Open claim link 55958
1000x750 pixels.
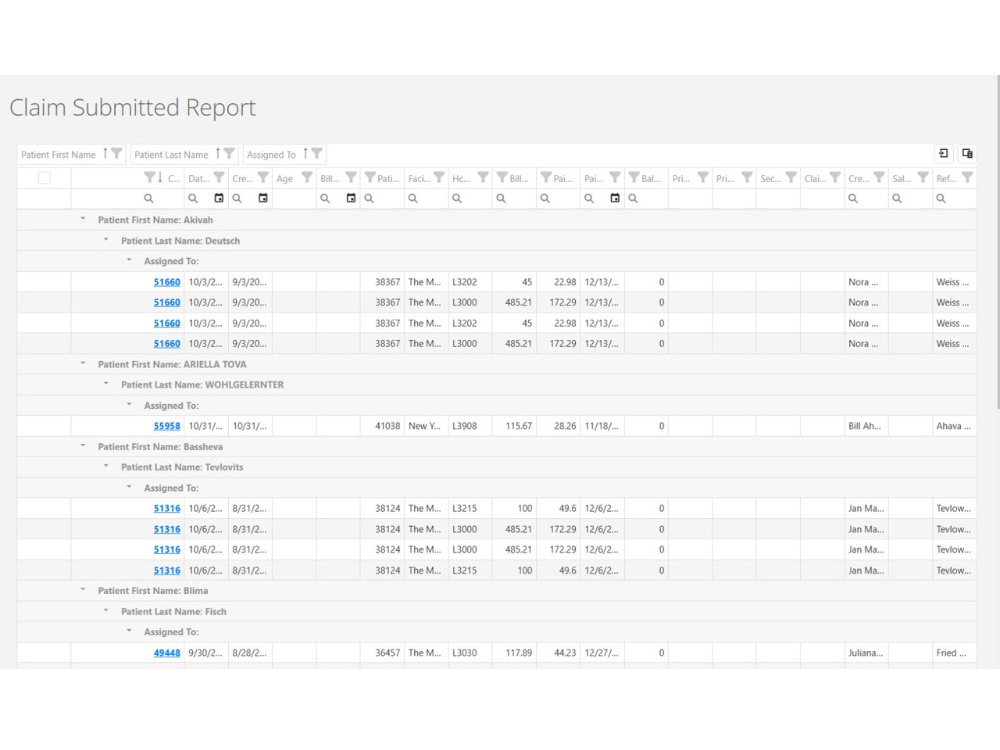click(x=167, y=426)
